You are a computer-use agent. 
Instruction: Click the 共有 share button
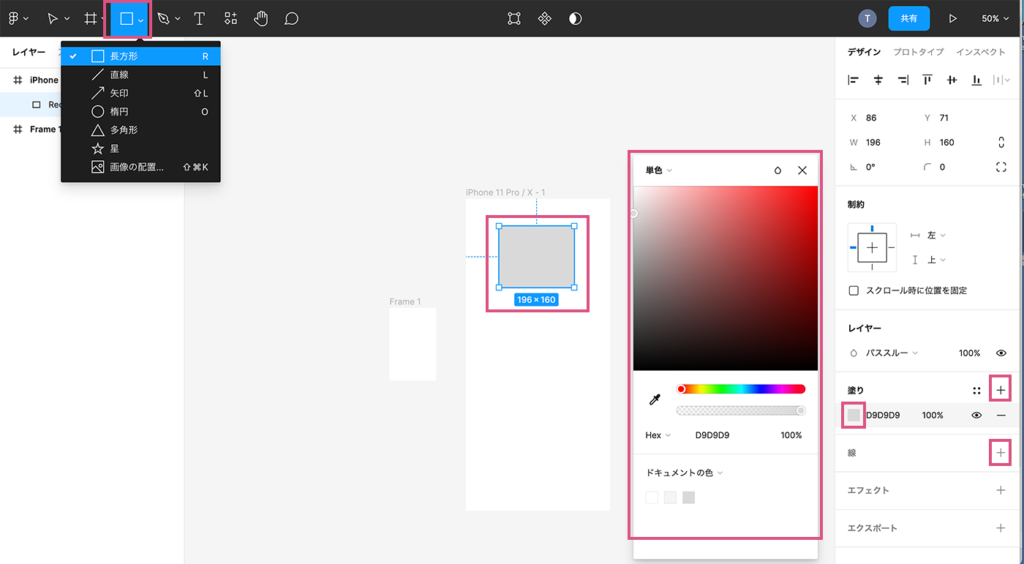[x=908, y=18]
